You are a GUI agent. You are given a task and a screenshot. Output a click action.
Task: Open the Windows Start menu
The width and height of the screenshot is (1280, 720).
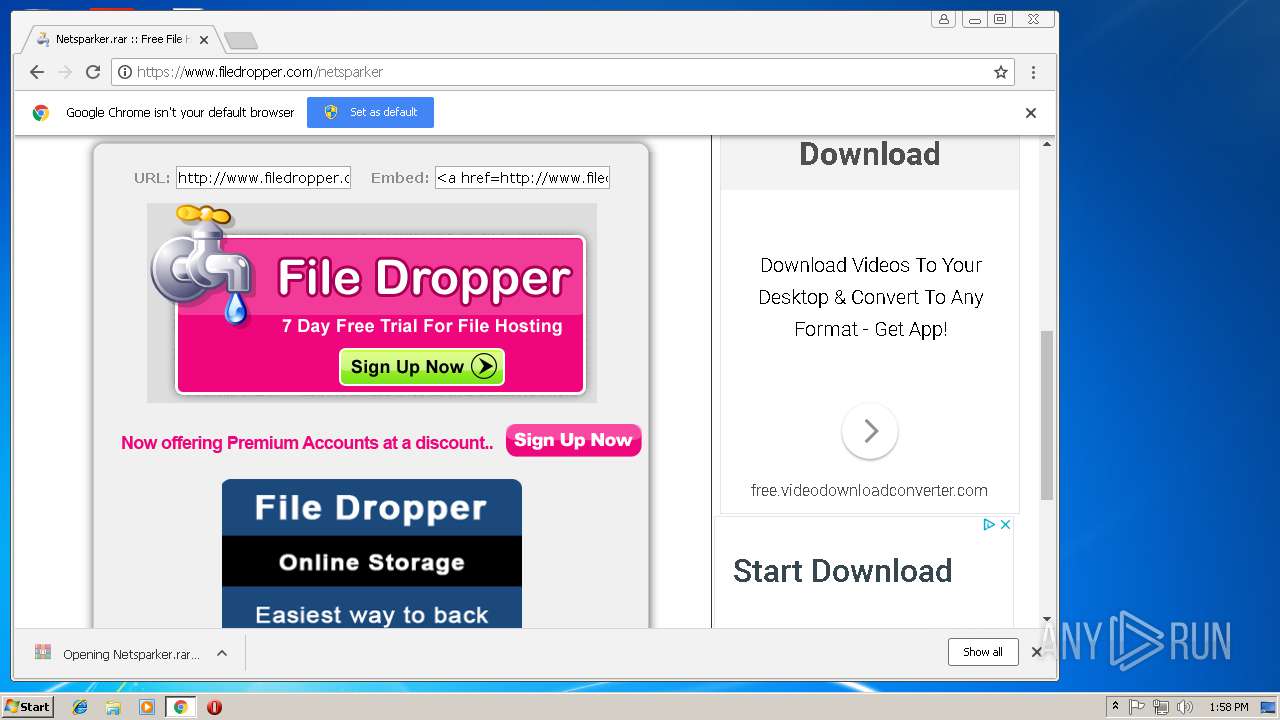click(x=27, y=707)
